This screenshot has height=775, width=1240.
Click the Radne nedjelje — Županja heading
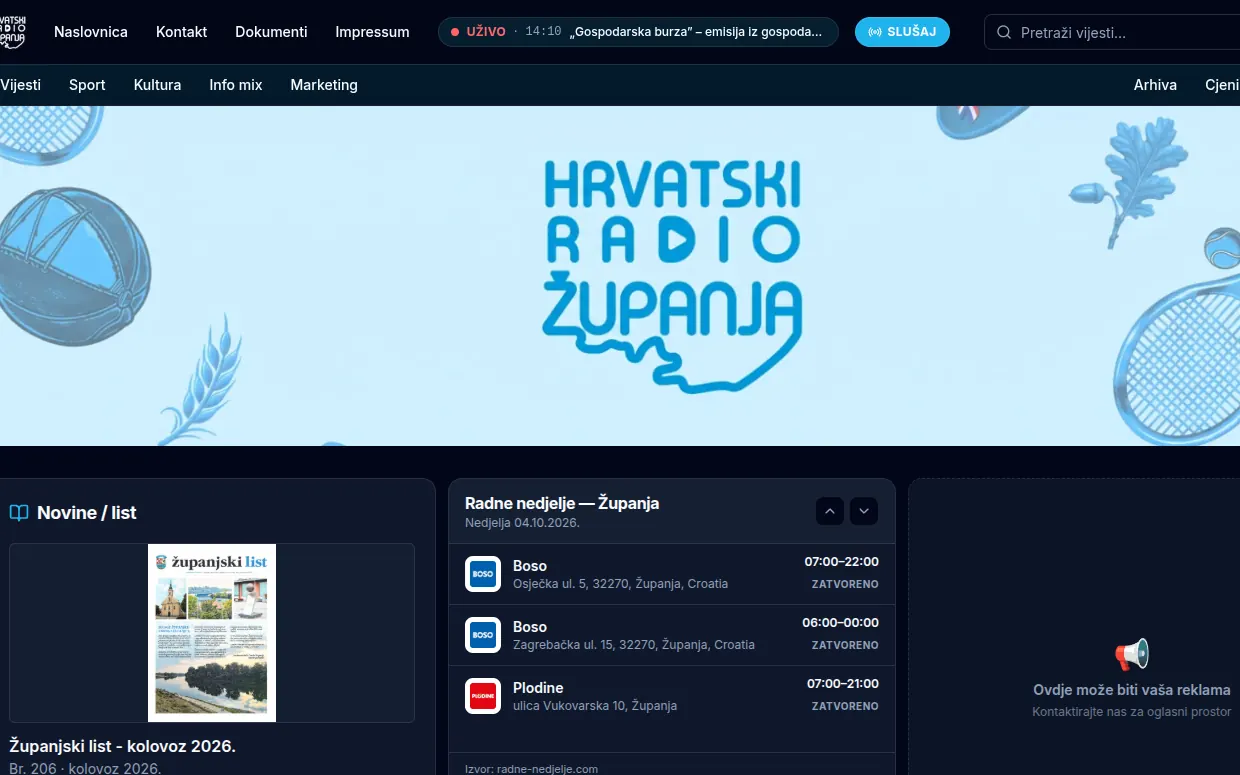(x=562, y=503)
